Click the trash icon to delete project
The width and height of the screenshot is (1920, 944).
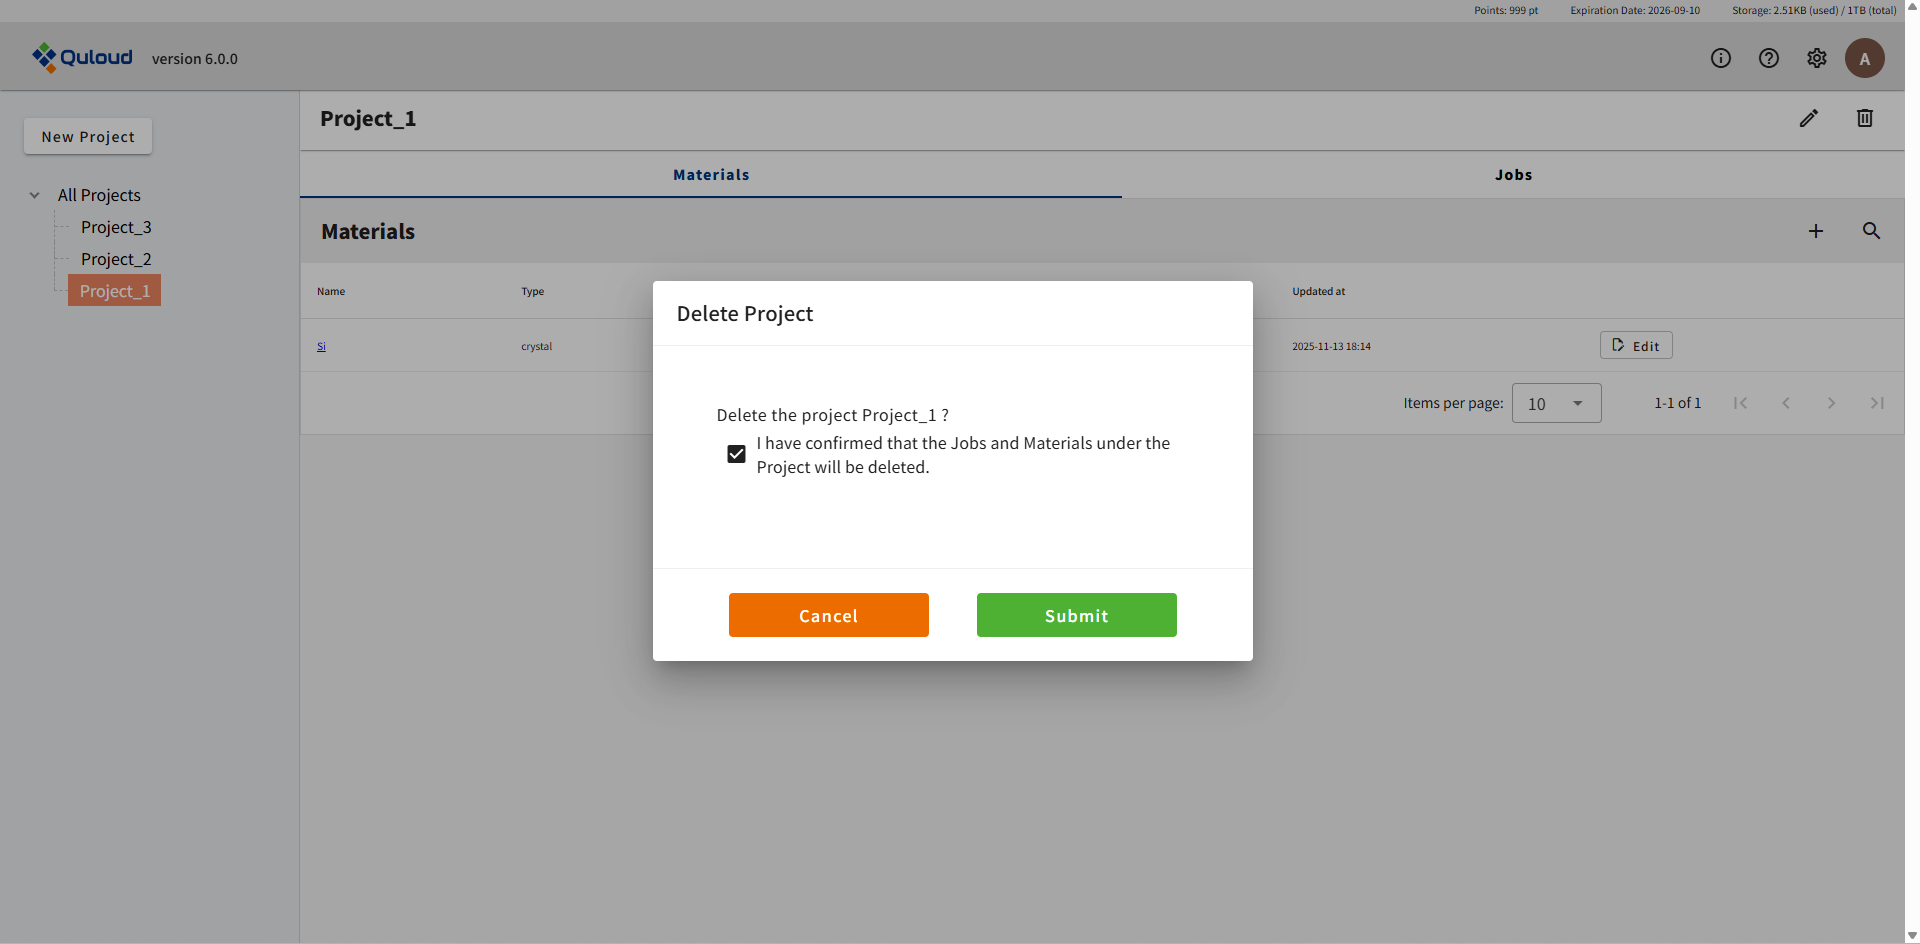click(x=1864, y=118)
